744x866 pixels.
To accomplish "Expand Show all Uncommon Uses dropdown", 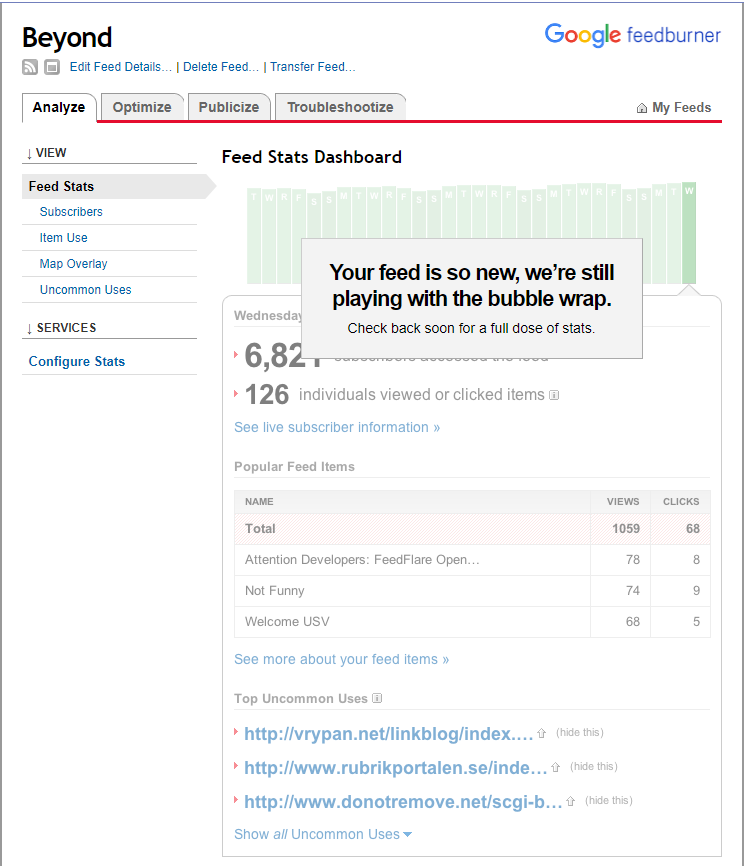I will pyautogui.click(x=323, y=834).
